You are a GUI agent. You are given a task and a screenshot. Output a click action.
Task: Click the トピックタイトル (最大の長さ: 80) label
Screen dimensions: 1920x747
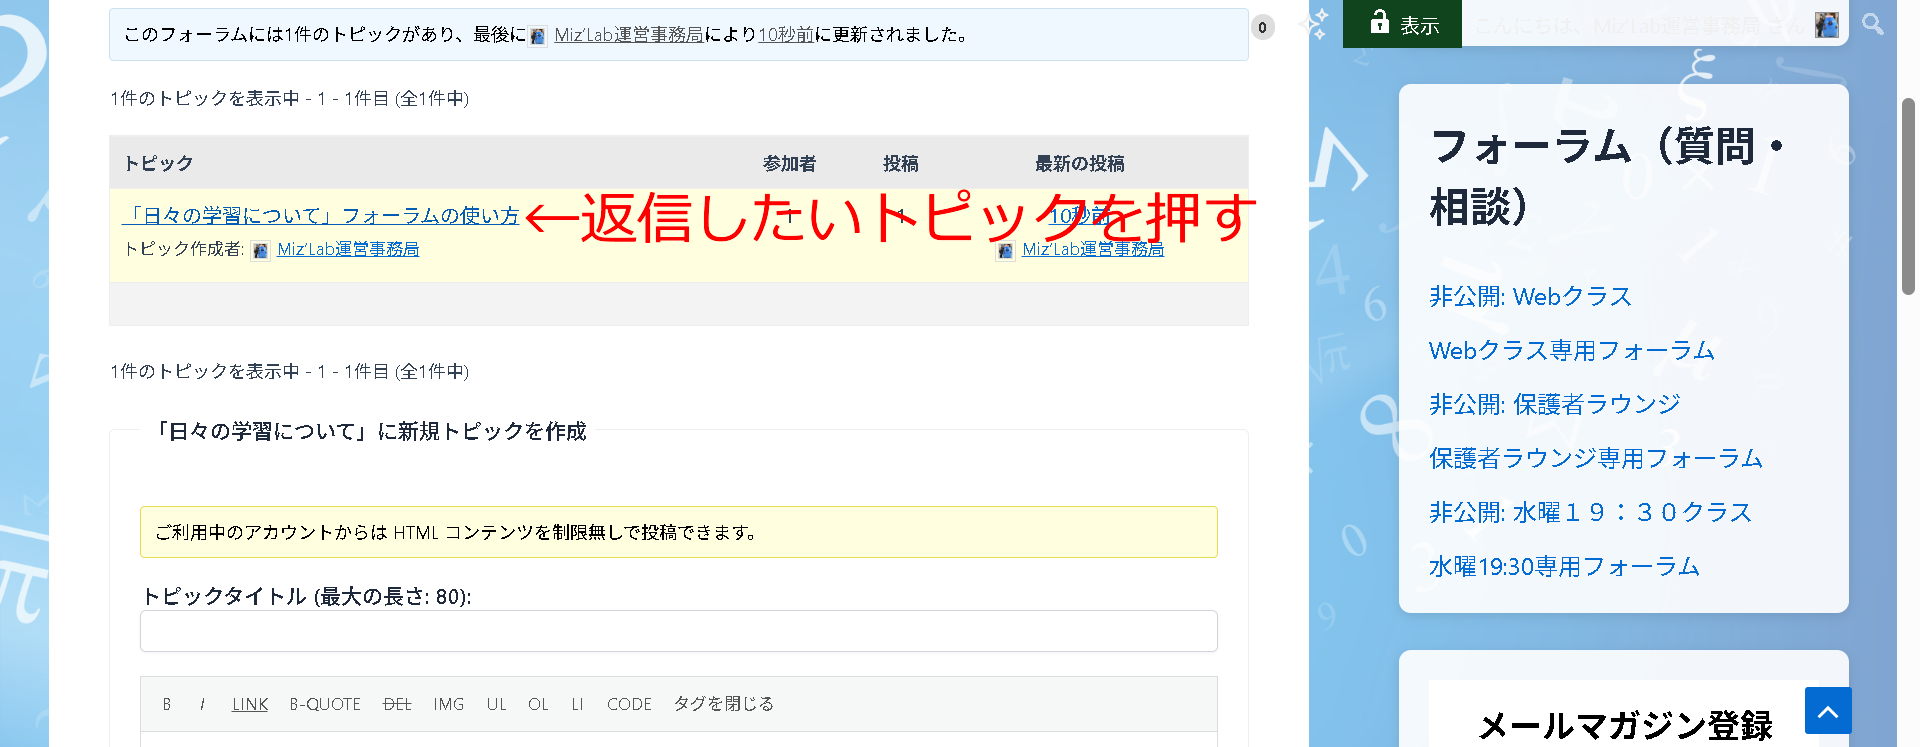(306, 596)
